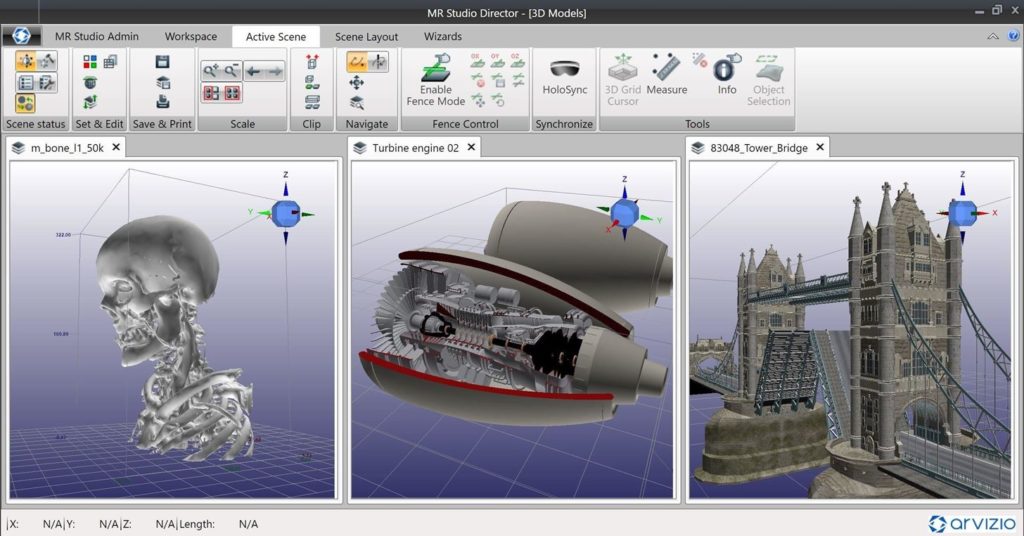
Task: Click the zoom out magnifier in Scale
Action: [232, 71]
